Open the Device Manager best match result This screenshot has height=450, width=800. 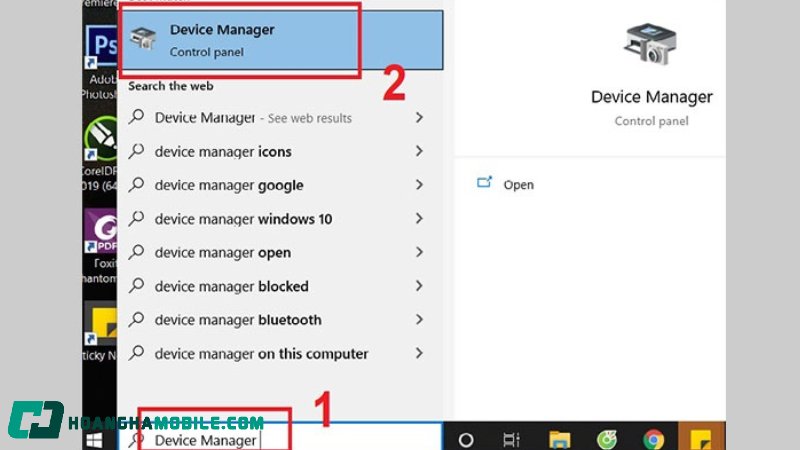coord(280,40)
